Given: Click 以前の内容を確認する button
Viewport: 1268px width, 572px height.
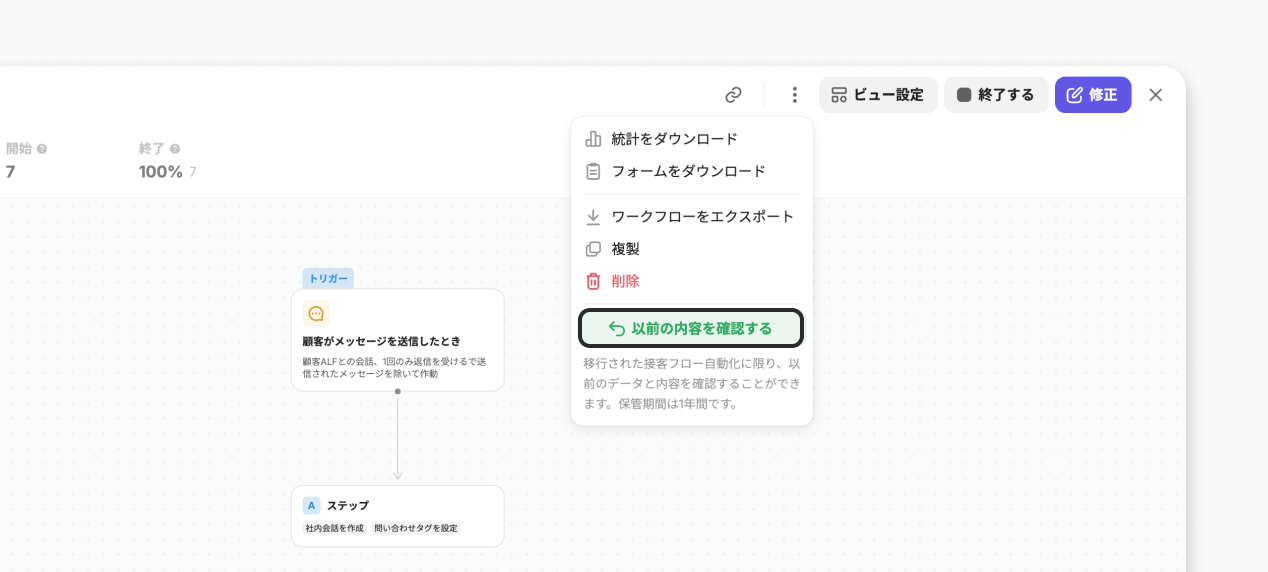Looking at the screenshot, I should coord(691,328).
